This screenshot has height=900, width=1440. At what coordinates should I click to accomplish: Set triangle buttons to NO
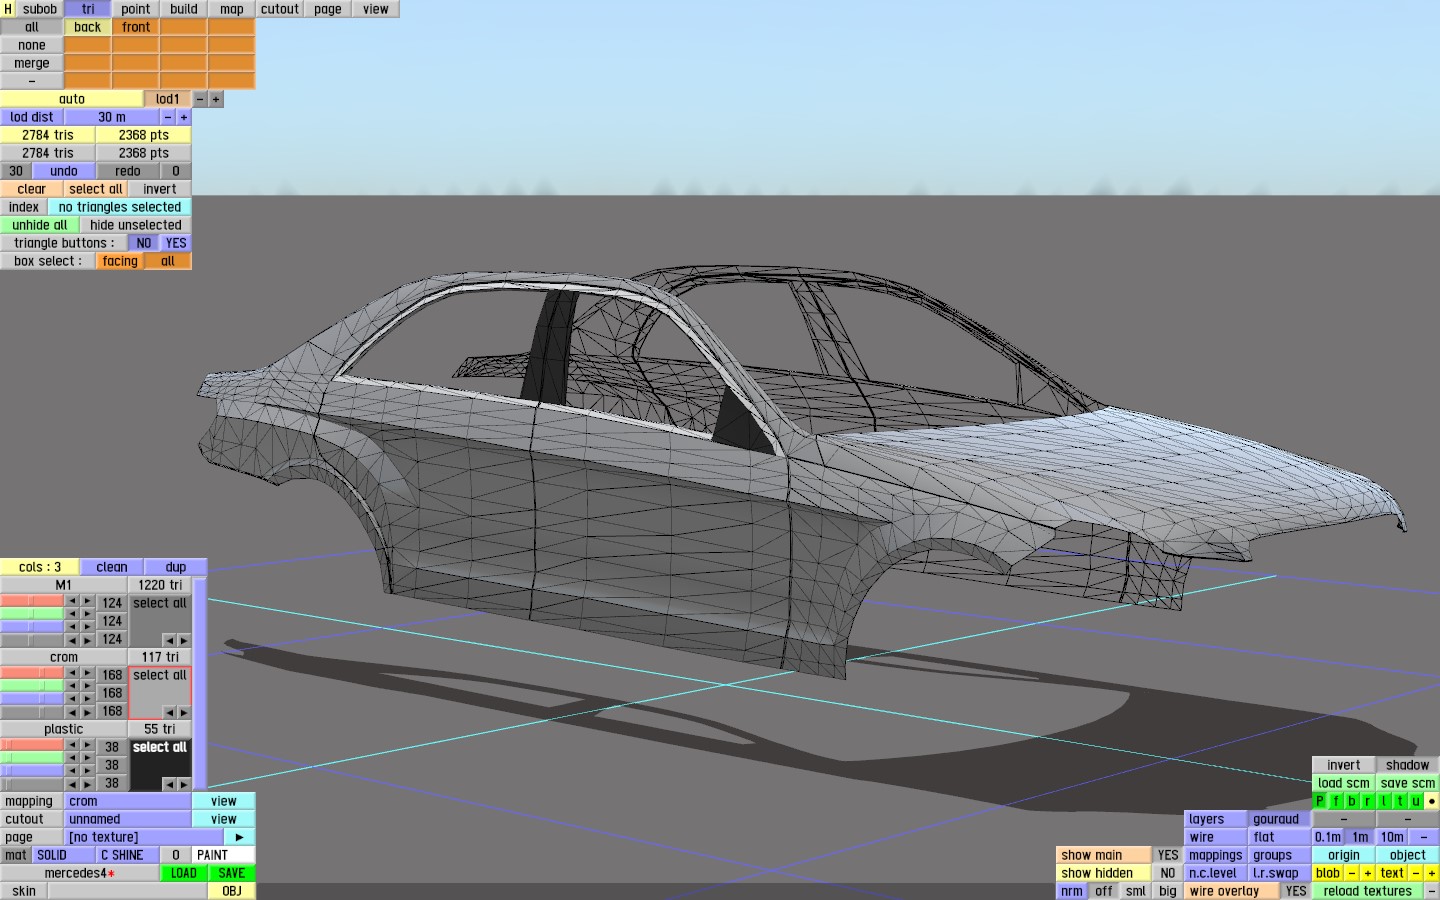click(144, 243)
